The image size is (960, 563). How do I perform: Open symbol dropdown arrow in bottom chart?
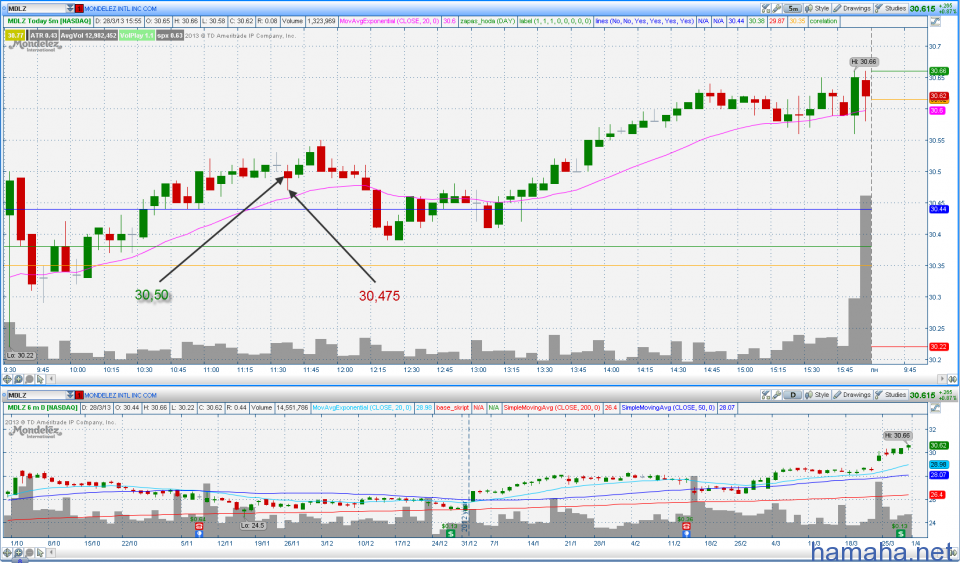click(x=69, y=395)
